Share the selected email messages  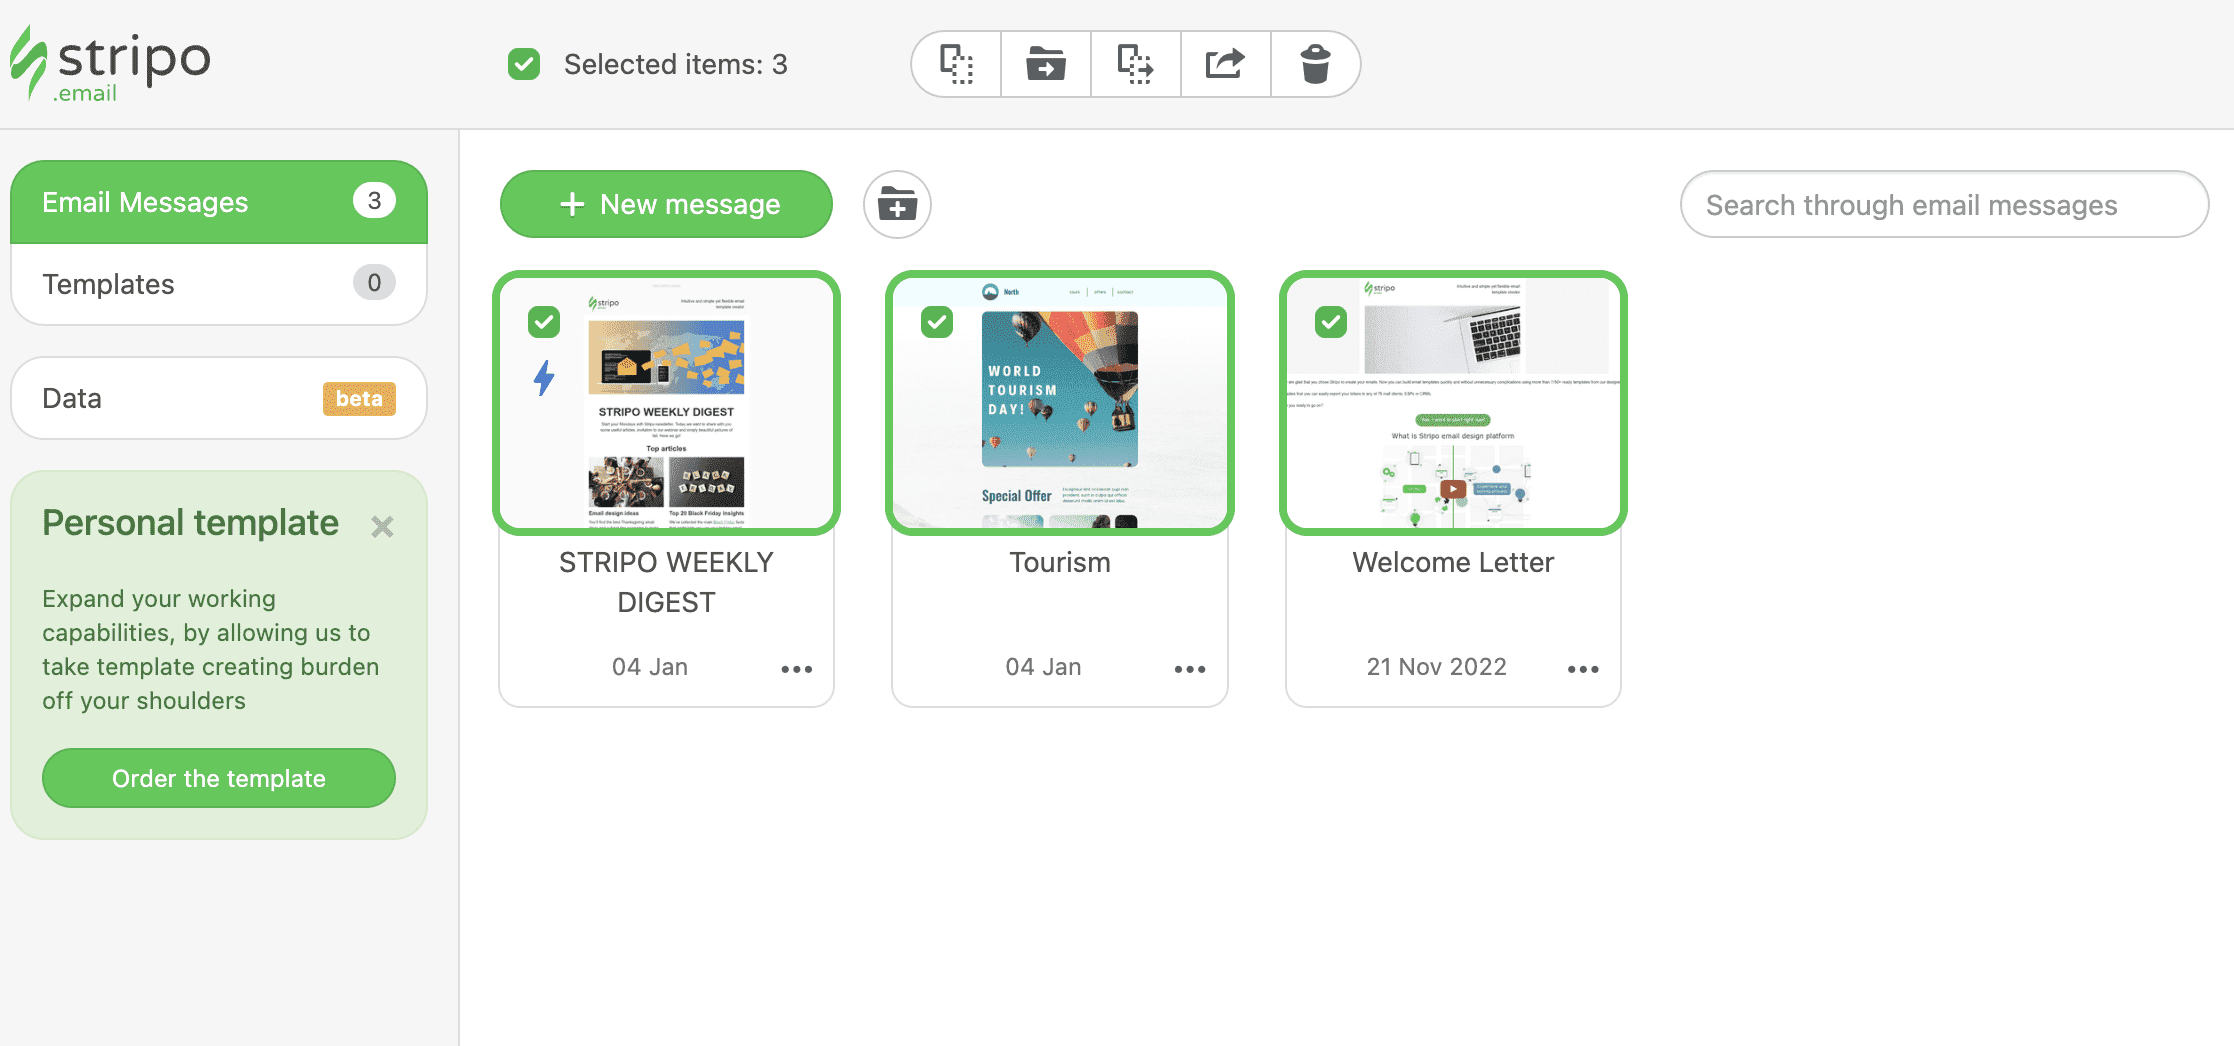pos(1224,63)
